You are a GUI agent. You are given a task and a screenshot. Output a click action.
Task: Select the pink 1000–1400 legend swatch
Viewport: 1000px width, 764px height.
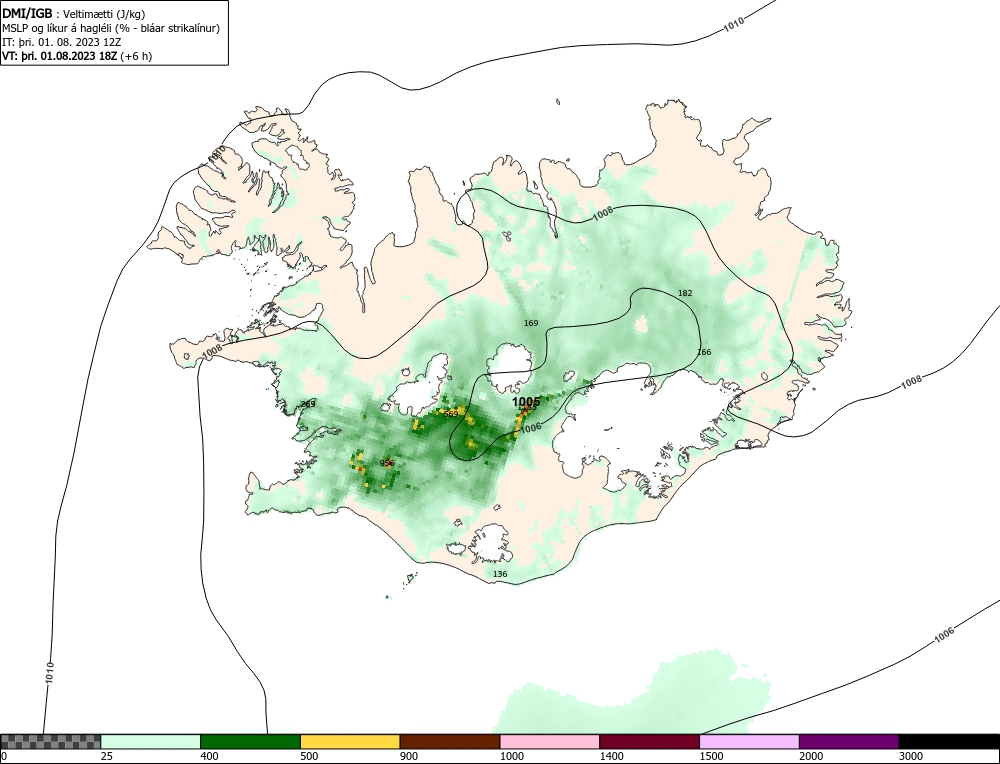pyautogui.click(x=550, y=741)
